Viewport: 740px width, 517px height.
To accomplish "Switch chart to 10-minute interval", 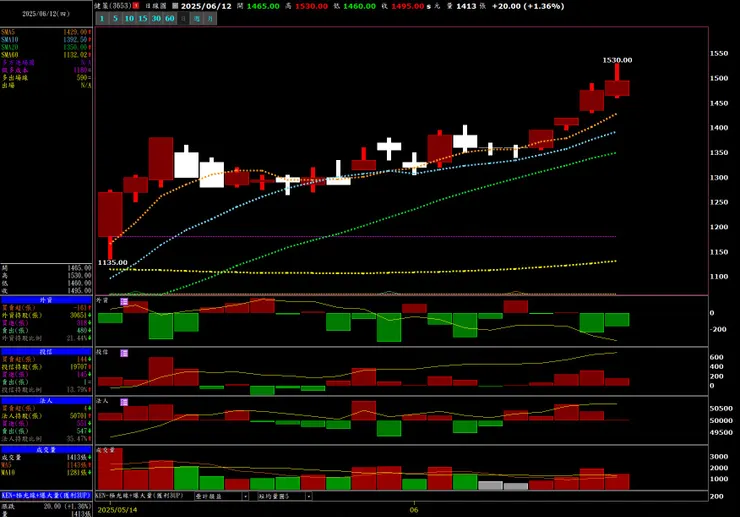I will (x=129, y=18).
